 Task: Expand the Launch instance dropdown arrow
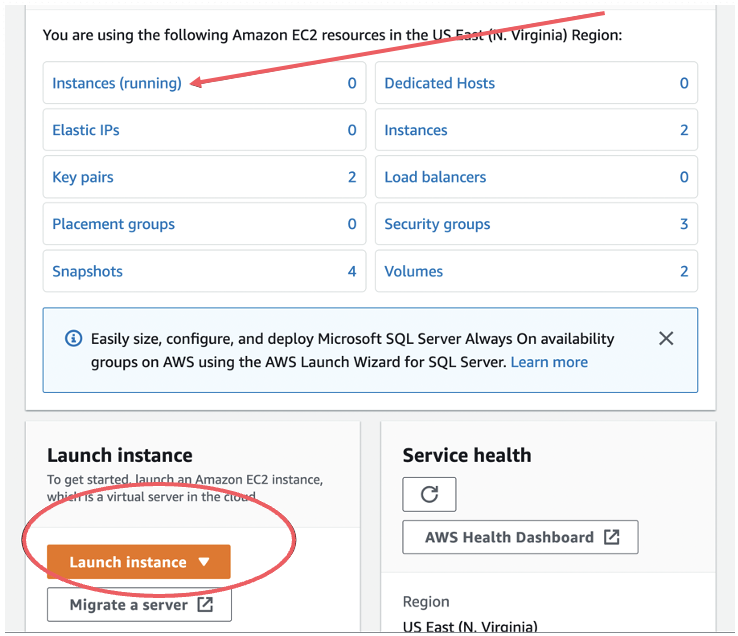coord(204,562)
